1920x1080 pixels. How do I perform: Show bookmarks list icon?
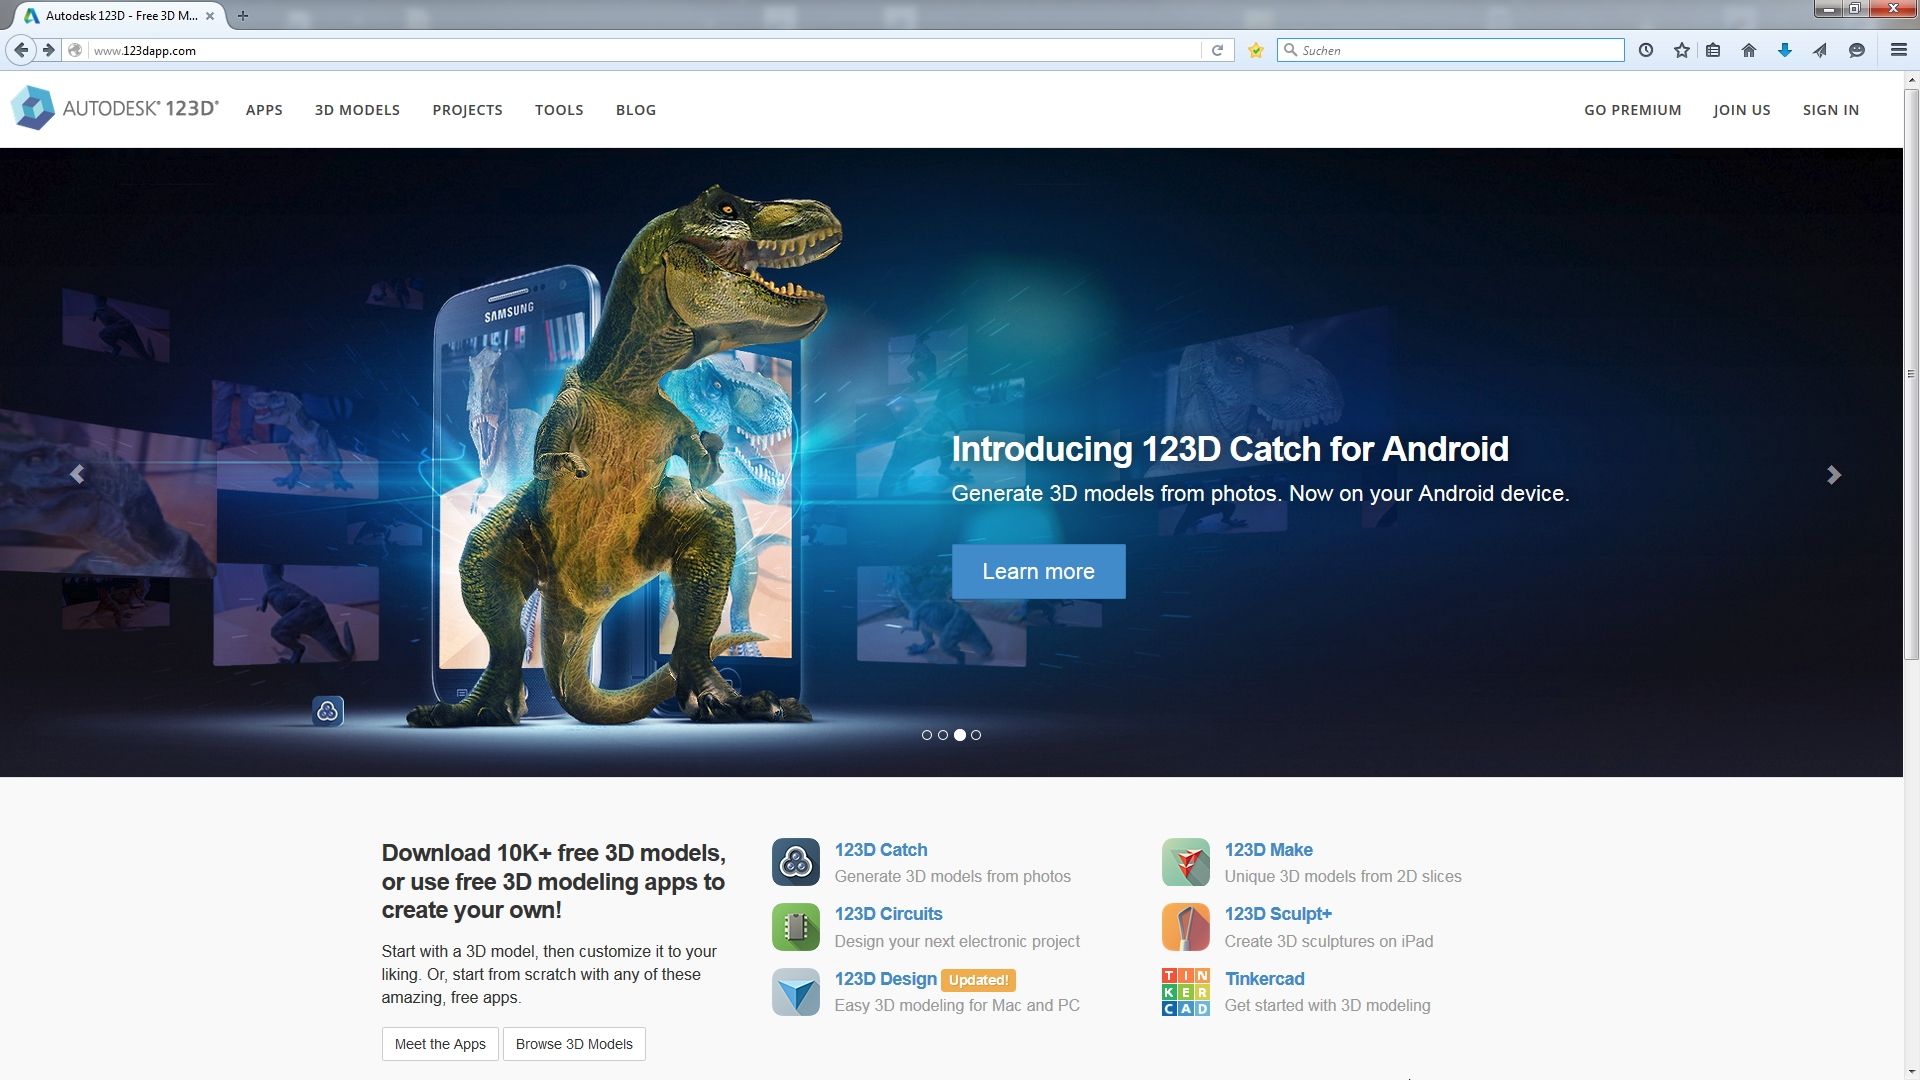click(x=1713, y=50)
